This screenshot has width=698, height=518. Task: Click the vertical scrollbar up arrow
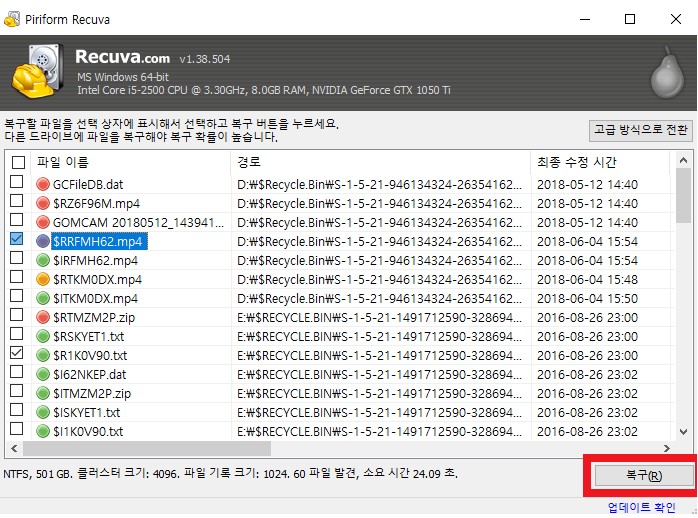click(683, 160)
